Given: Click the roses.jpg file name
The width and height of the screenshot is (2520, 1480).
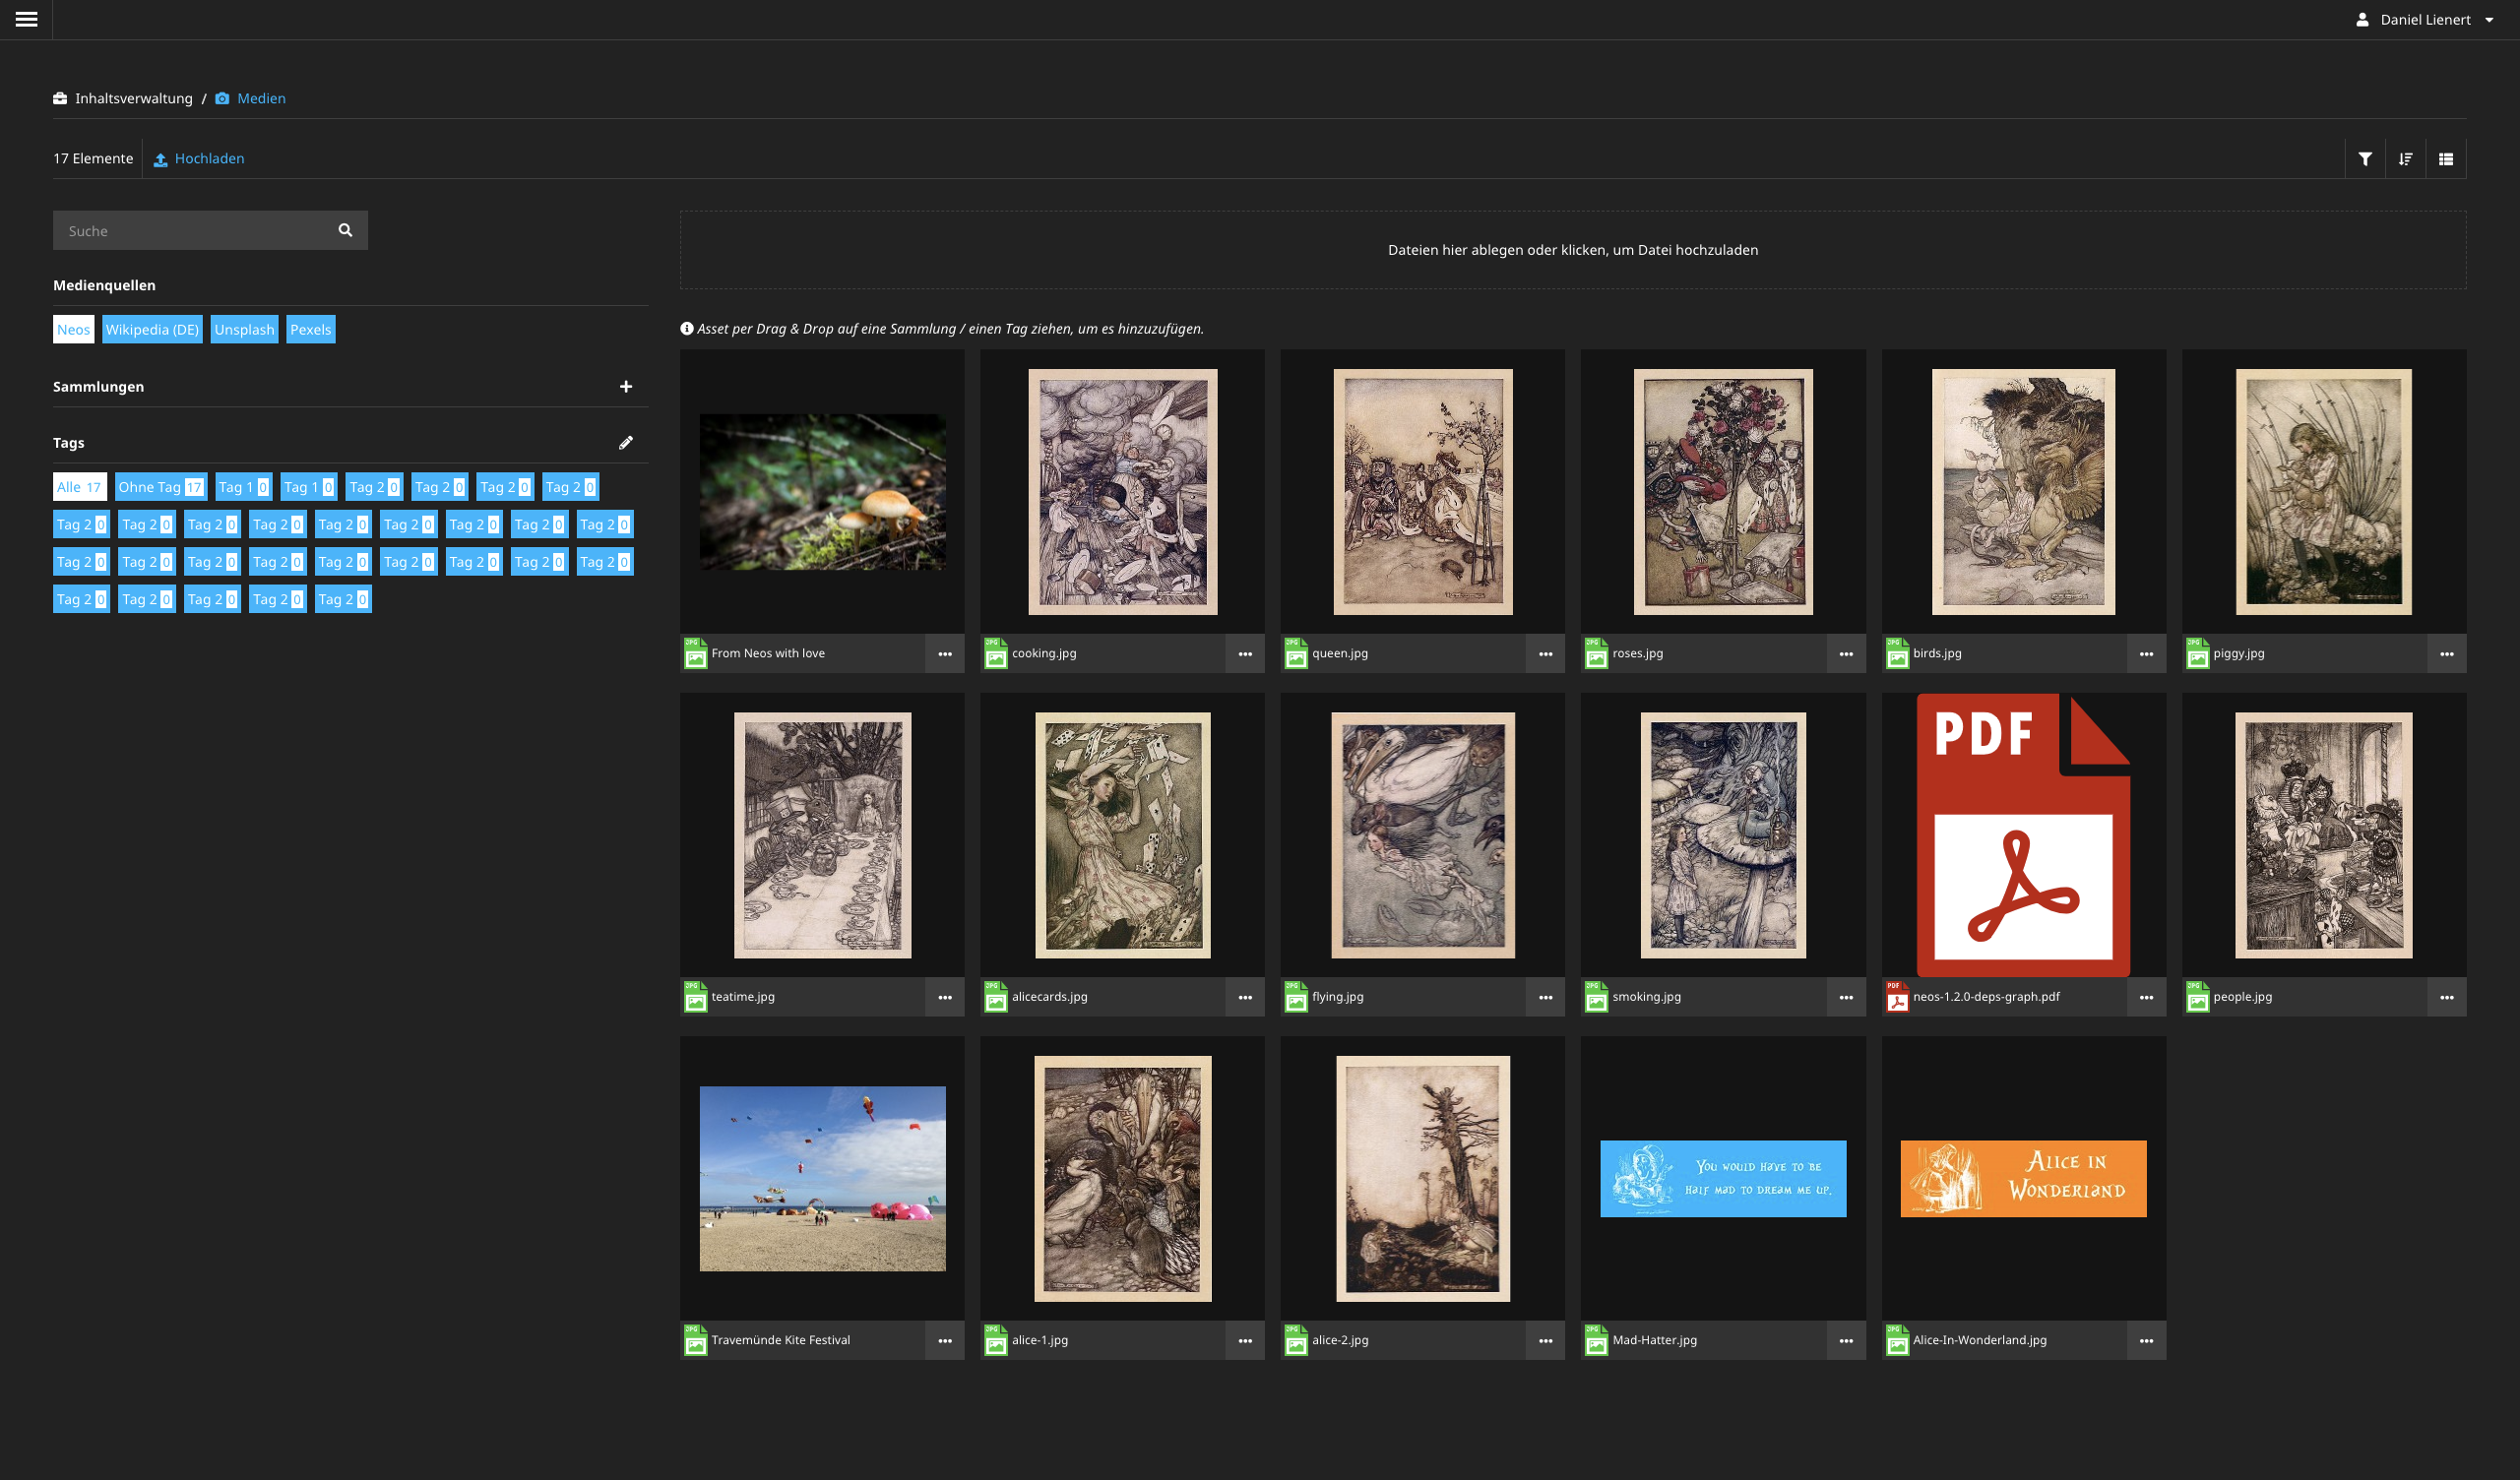Looking at the screenshot, I should click(x=1638, y=654).
